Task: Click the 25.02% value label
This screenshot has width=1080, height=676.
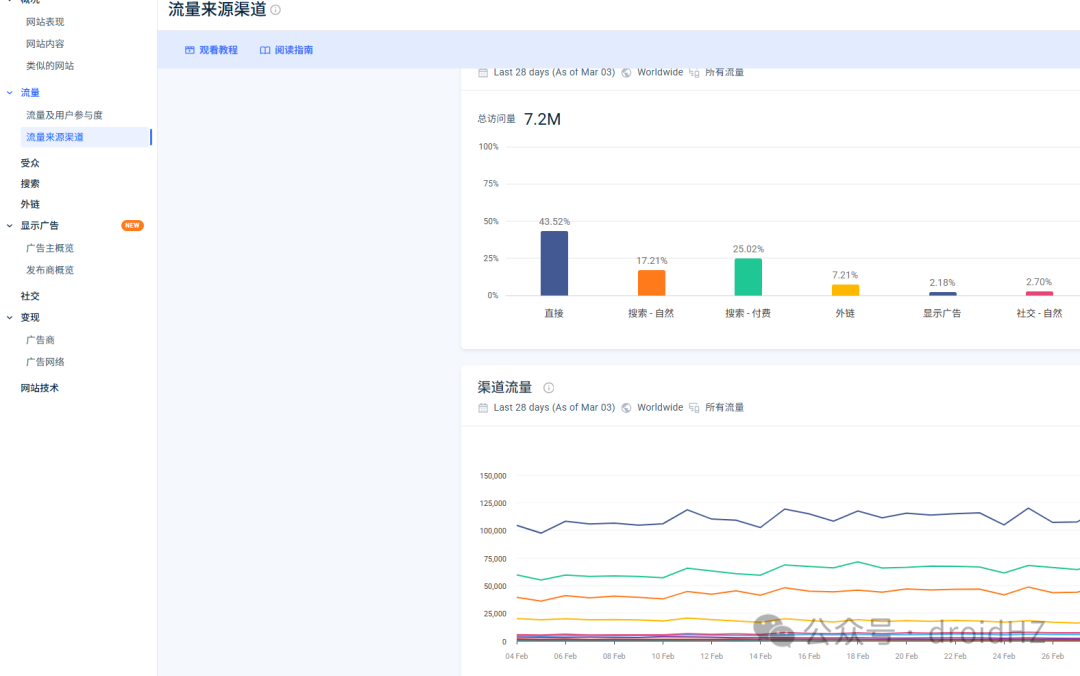Action: pos(748,249)
